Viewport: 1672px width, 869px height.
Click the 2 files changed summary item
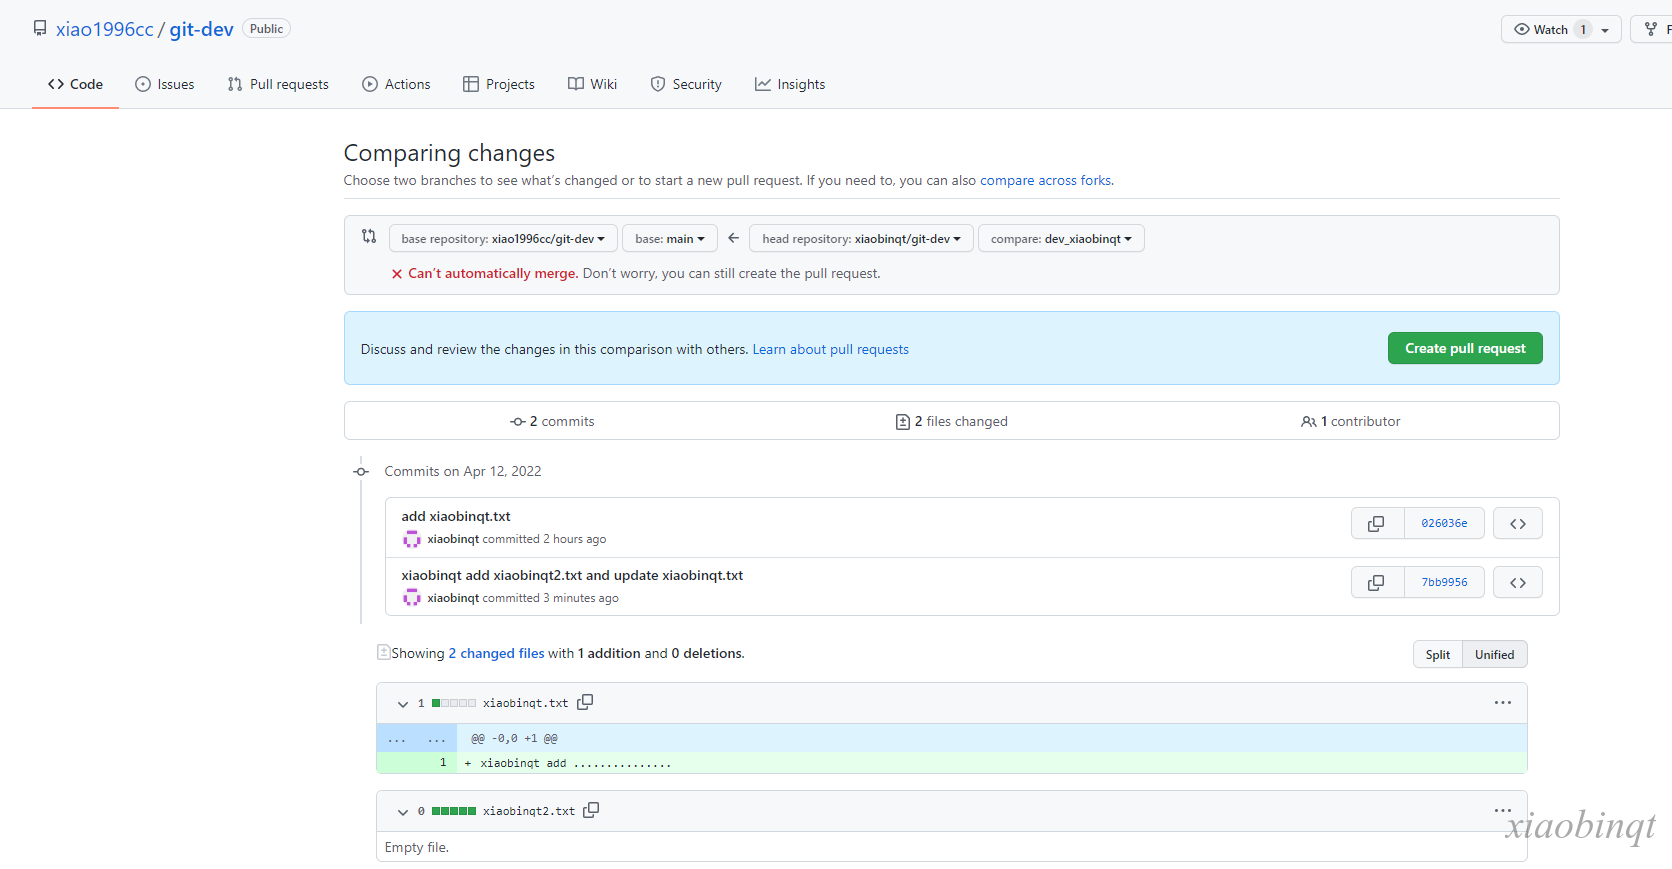tap(952, 421)
